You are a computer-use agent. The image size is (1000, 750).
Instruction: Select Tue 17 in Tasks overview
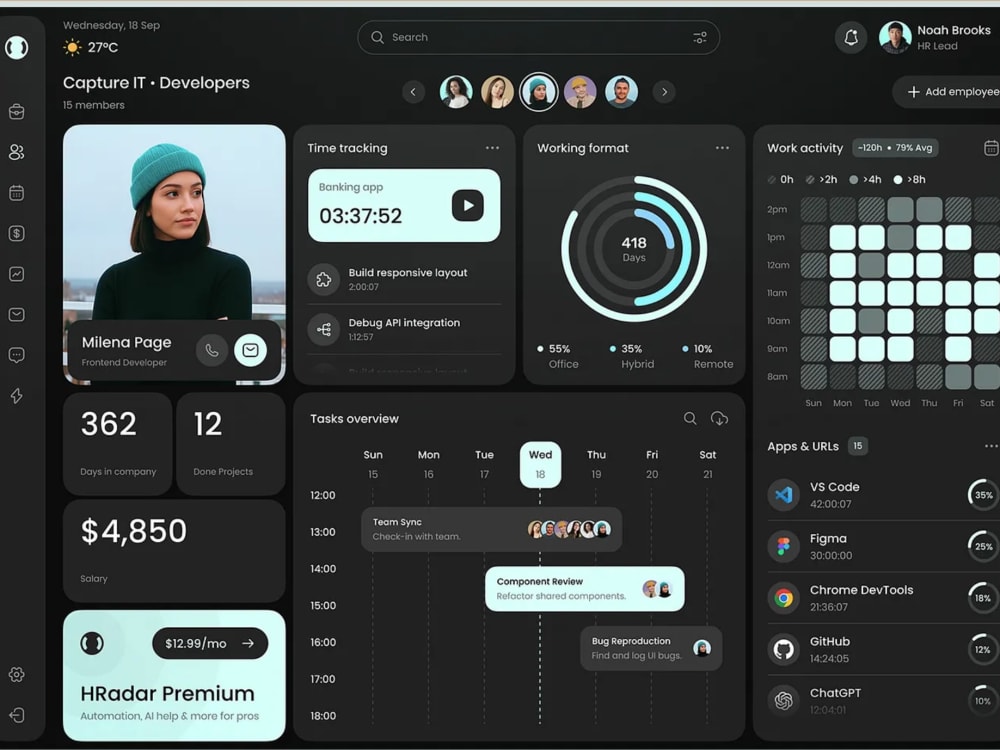click(x=484, y=464)
